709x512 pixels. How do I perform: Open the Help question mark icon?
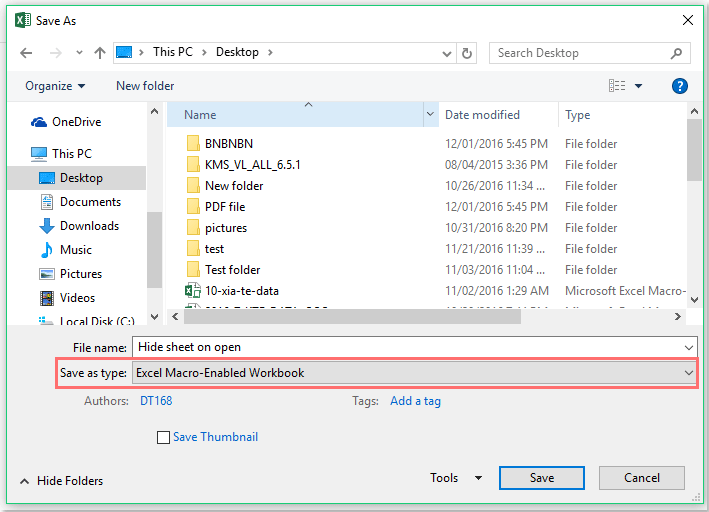click(x=680, y=85)
